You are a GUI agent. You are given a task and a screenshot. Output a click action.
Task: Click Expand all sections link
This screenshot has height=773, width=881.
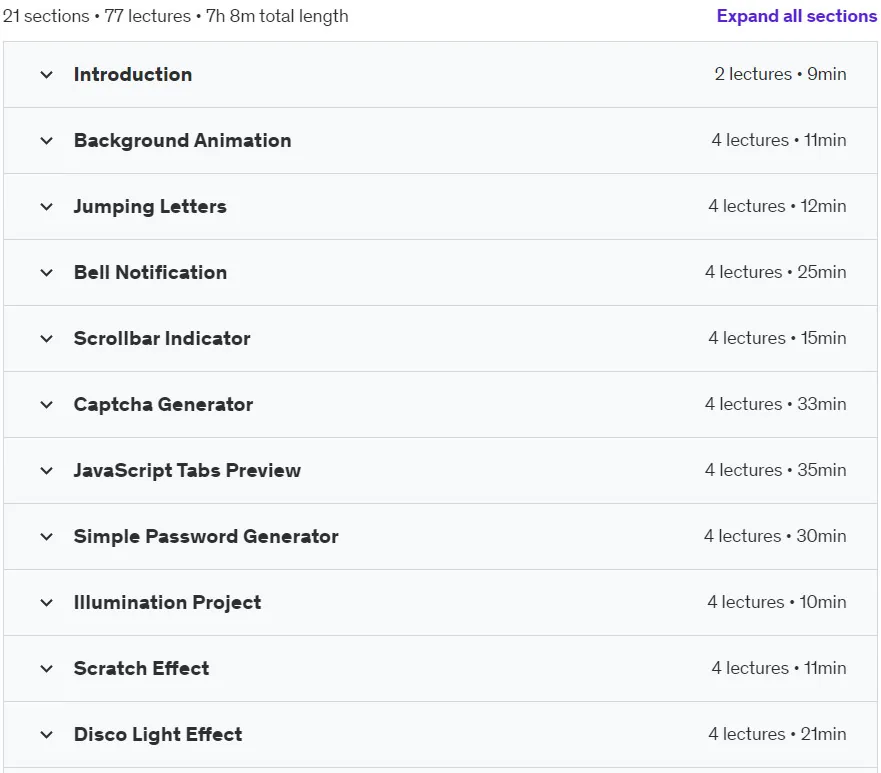tap(796, 16)
